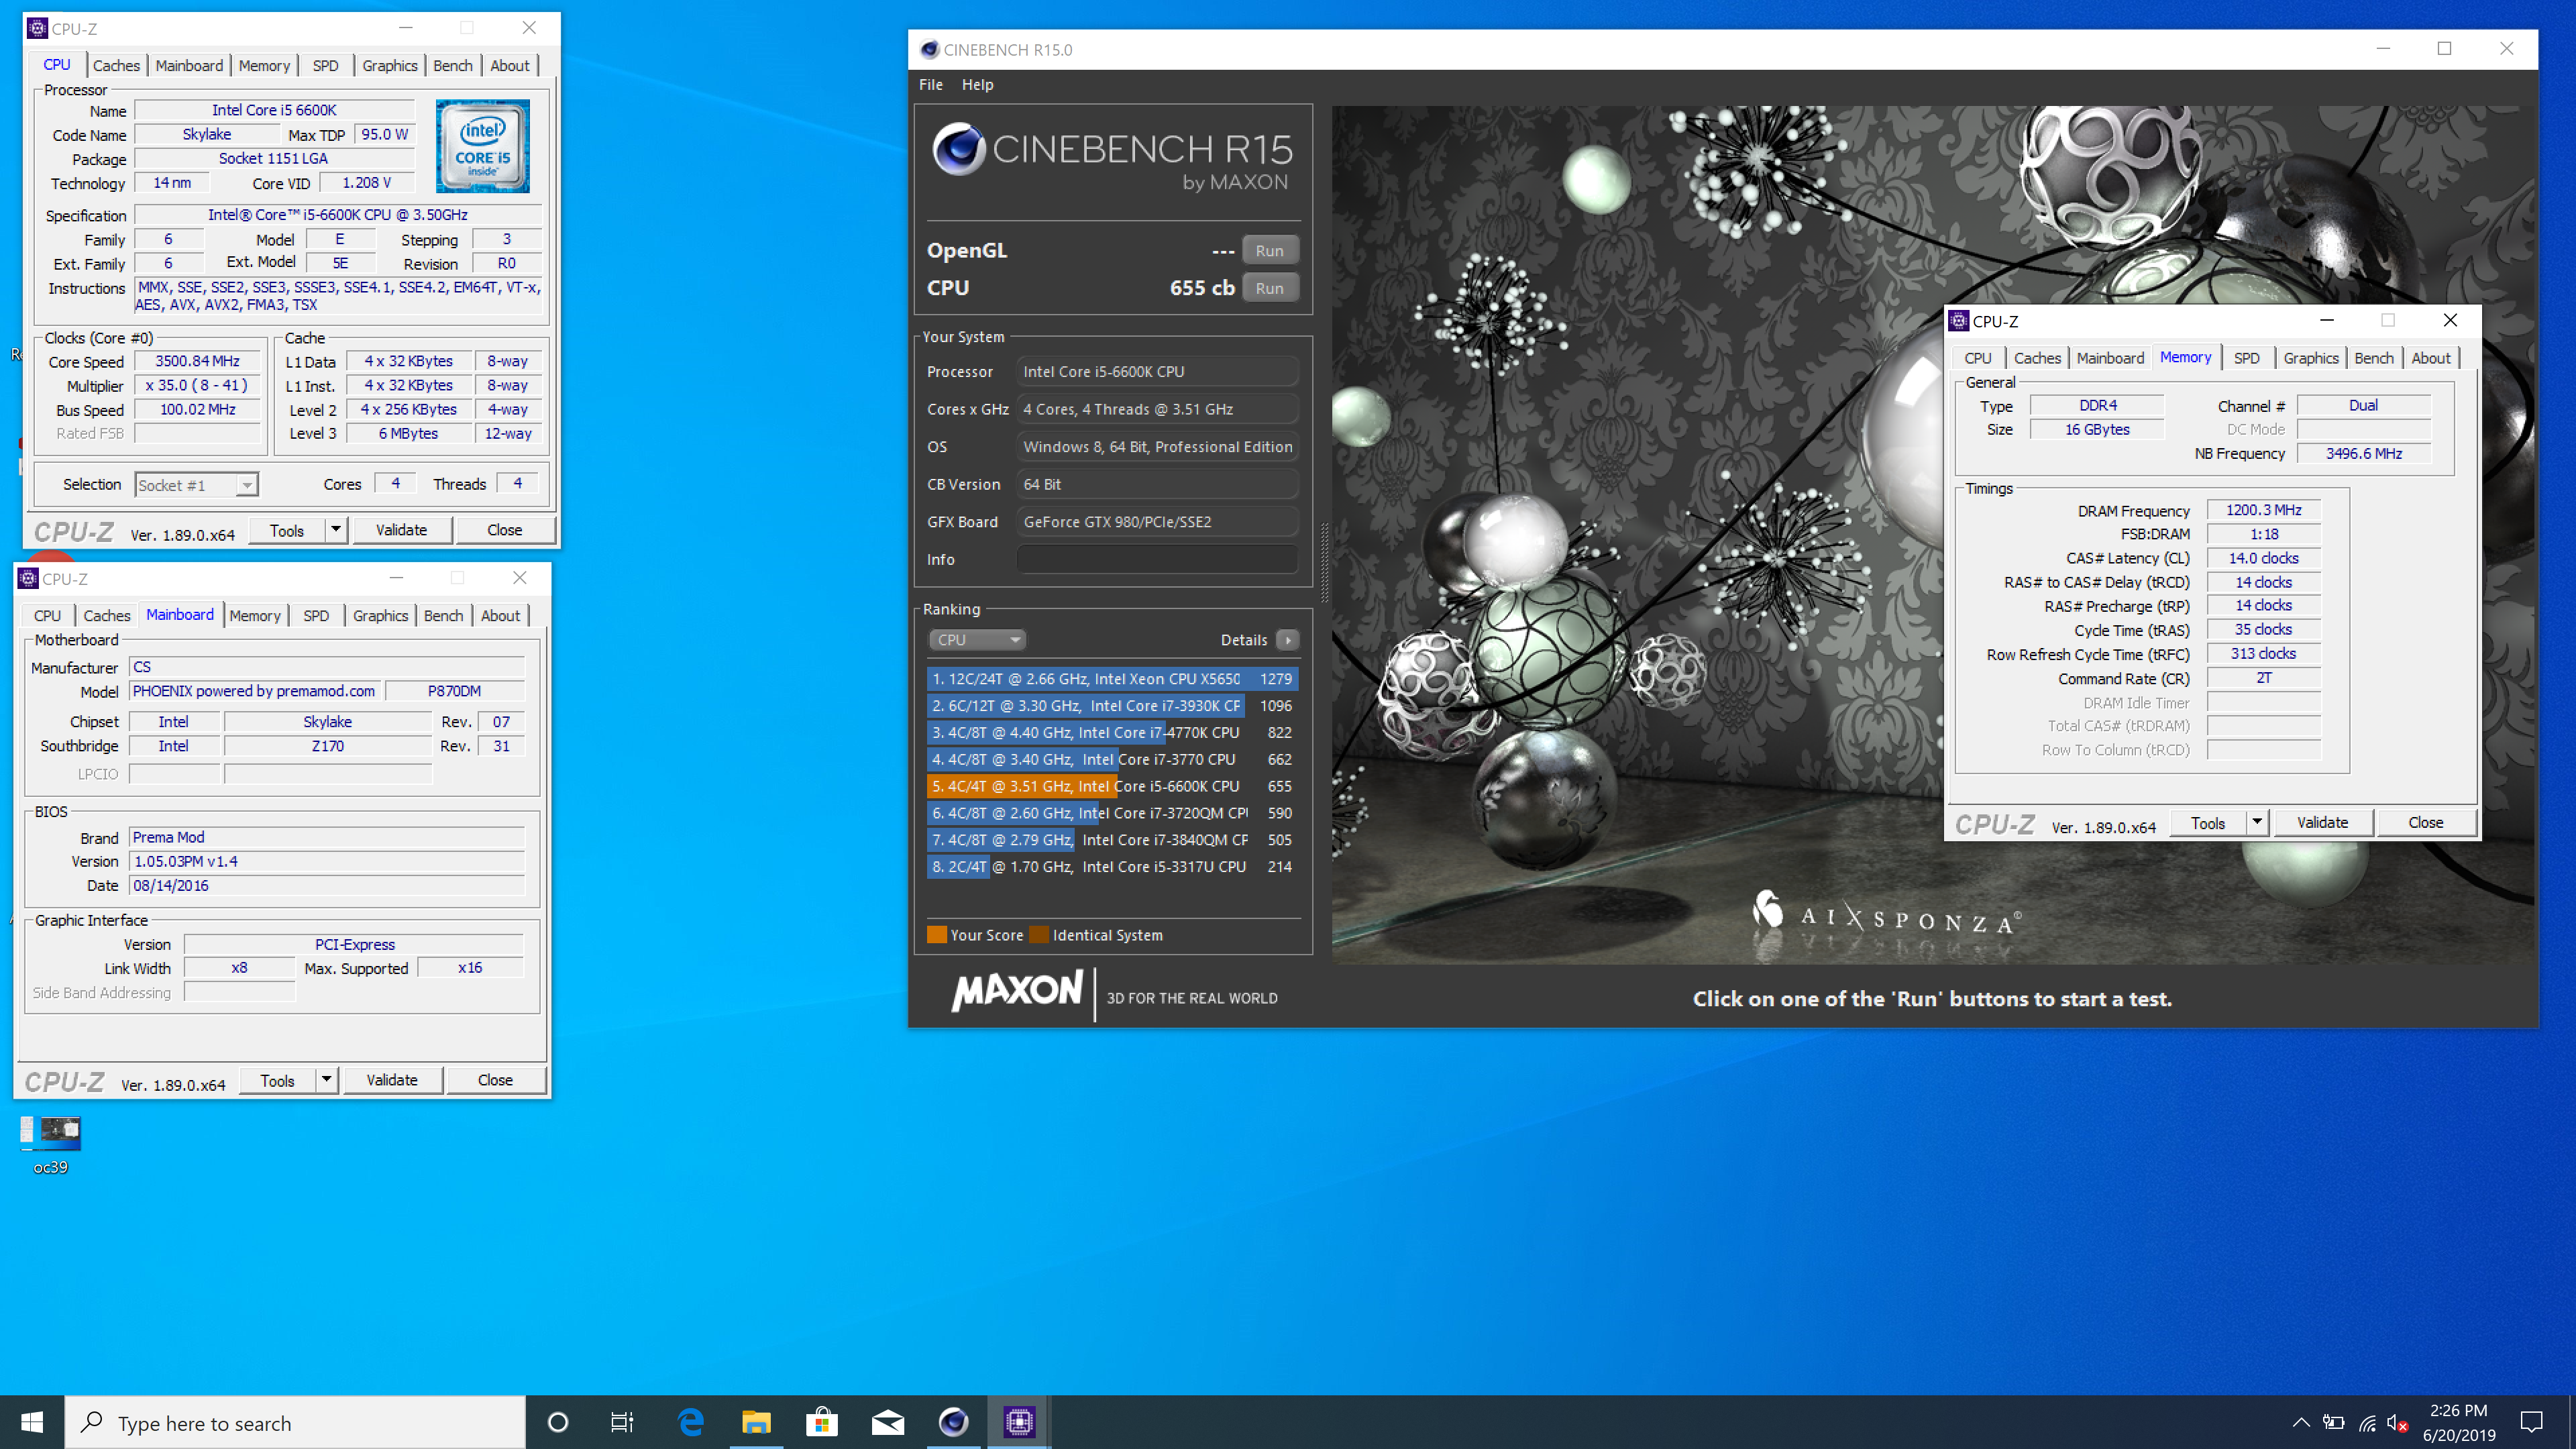The width and height of the screenshot is (2576, 1449).
Task: Open the Socket #1 selection dropdown
Action: 197,485
